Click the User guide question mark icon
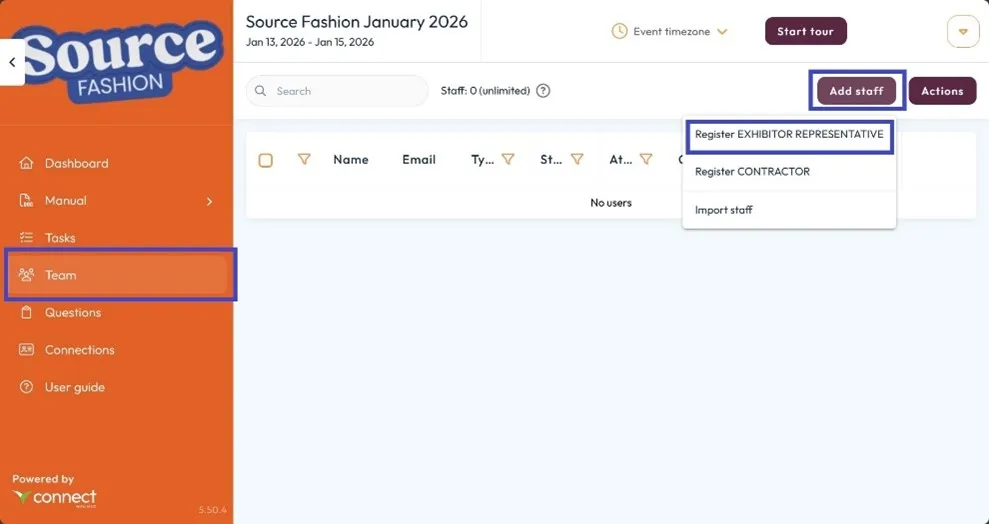The width and height of the screenshot is (989, 524). 27,387
